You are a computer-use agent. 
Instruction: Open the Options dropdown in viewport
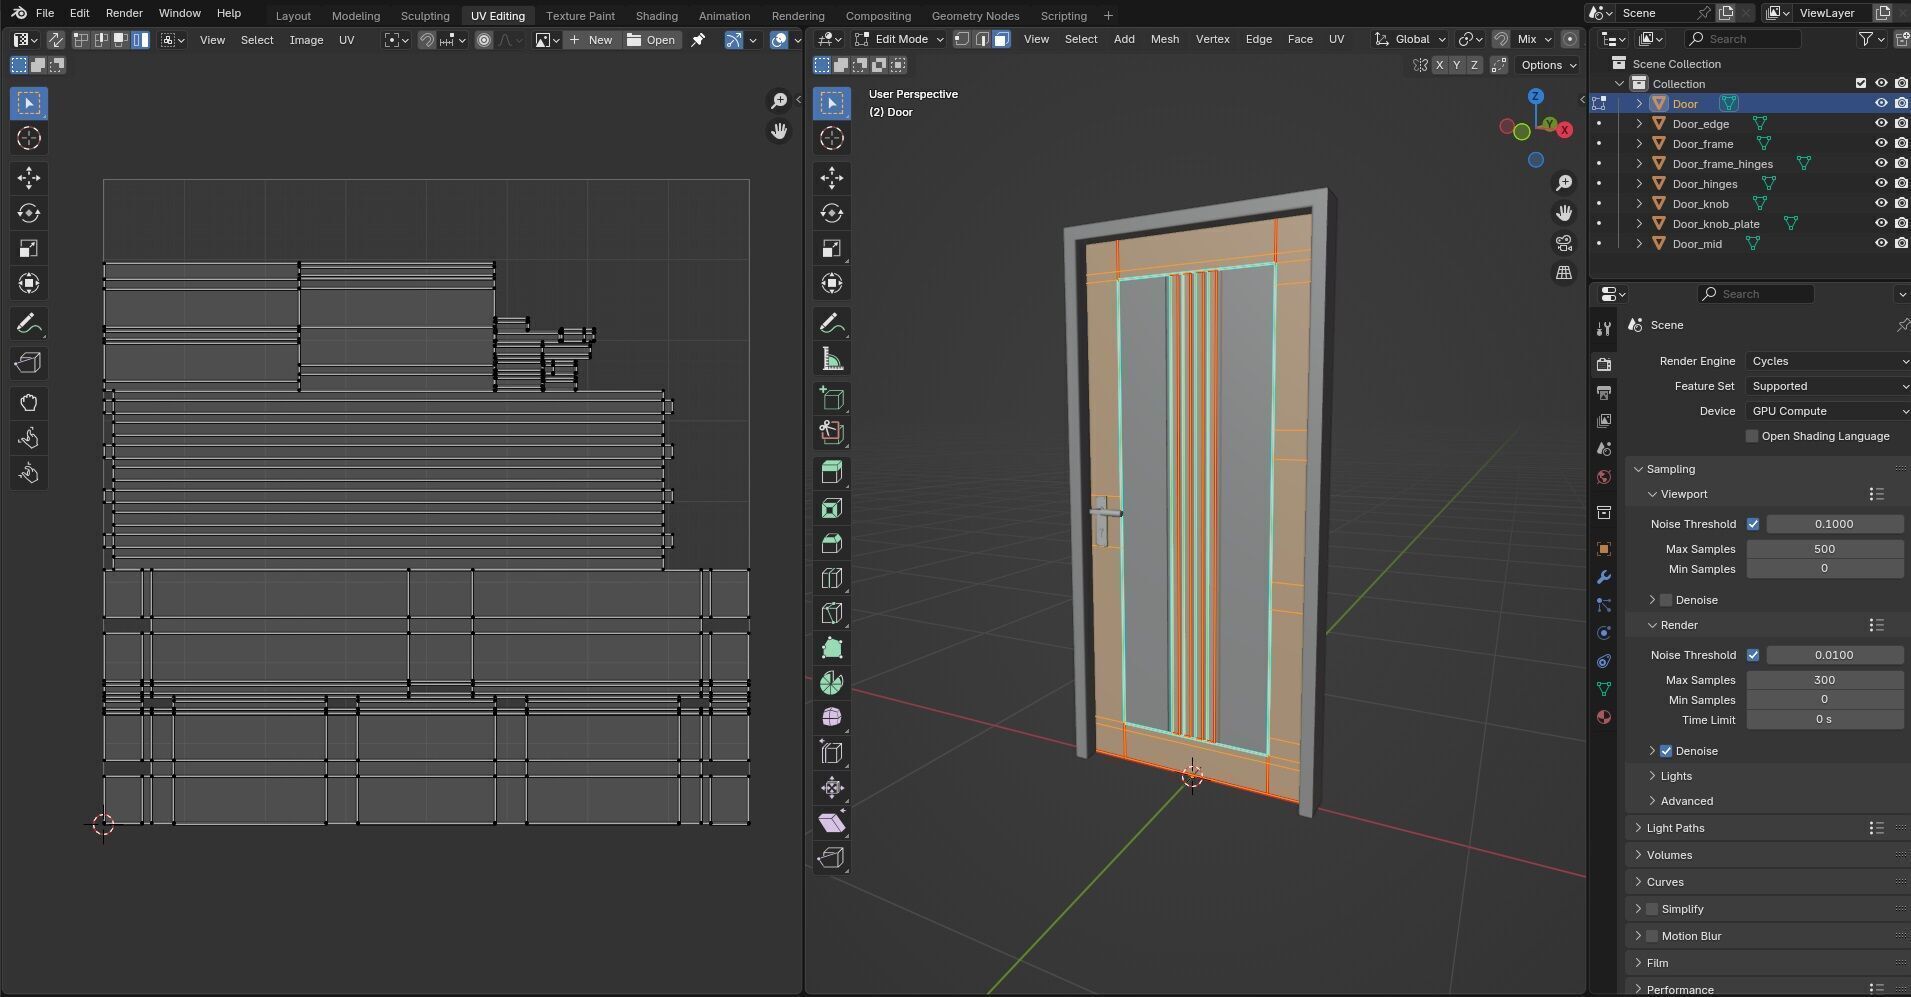coord(1548,65)
